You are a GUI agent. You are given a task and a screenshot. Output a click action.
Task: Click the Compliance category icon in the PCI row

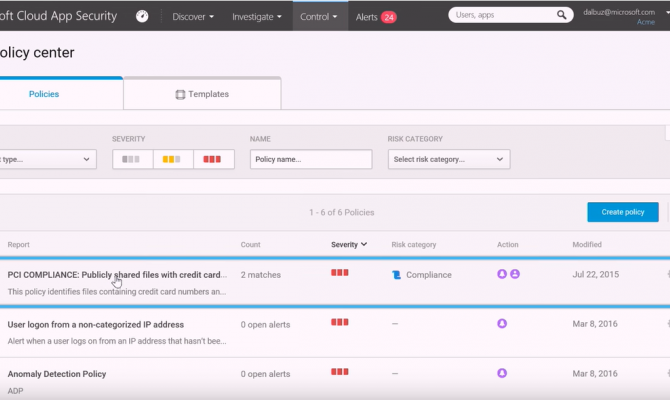click(x=397, y=275)
